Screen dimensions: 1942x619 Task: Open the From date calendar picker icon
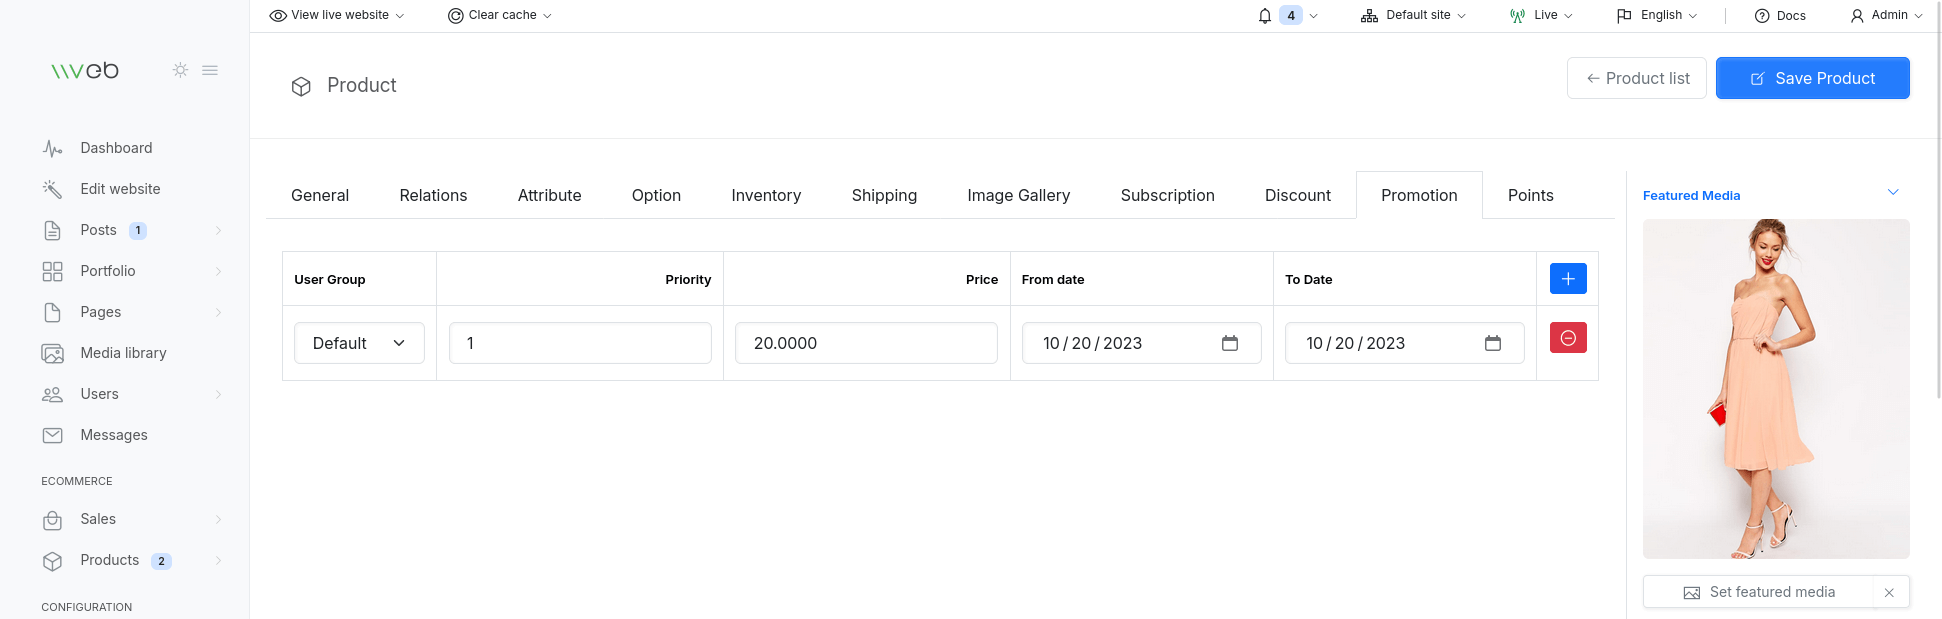point(1229,343)
